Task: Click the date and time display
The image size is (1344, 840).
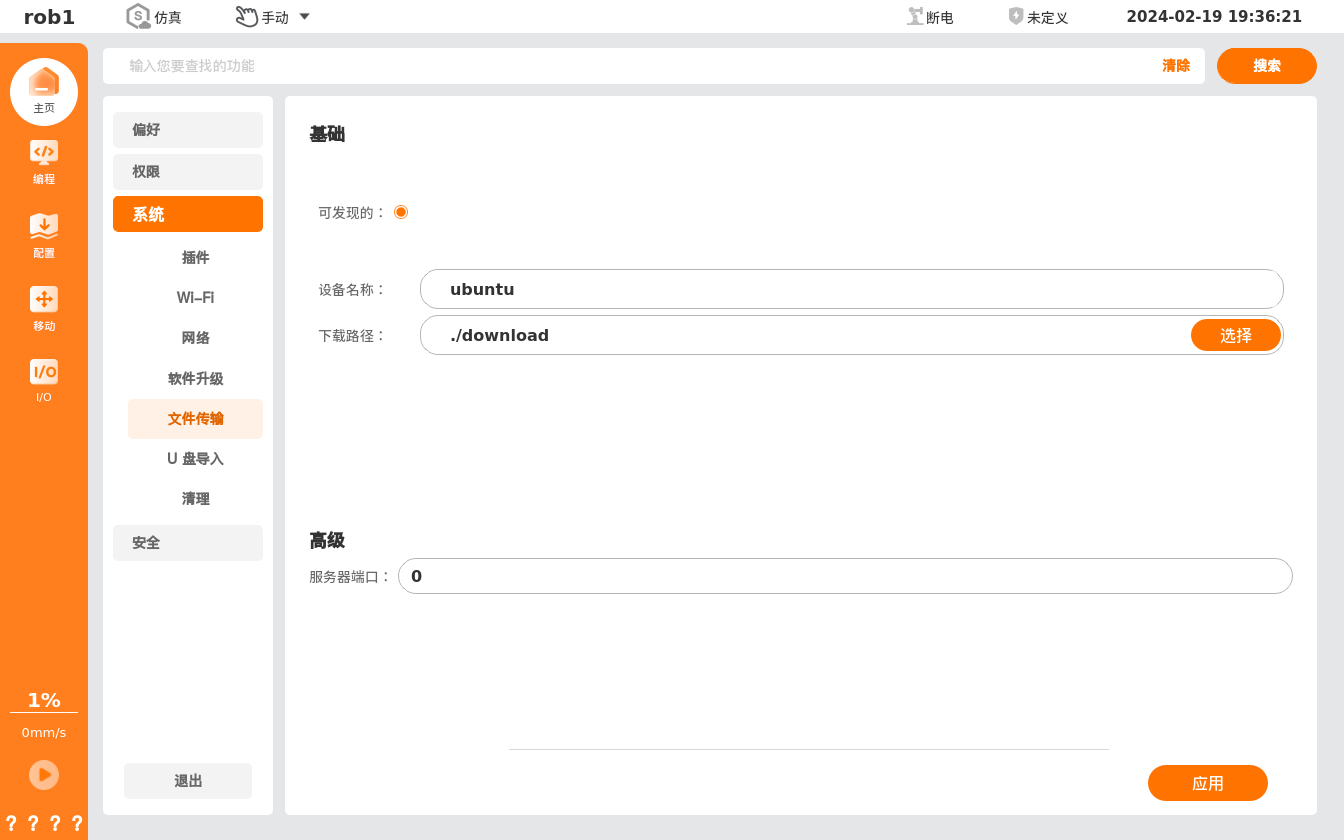Action: 1214,17
